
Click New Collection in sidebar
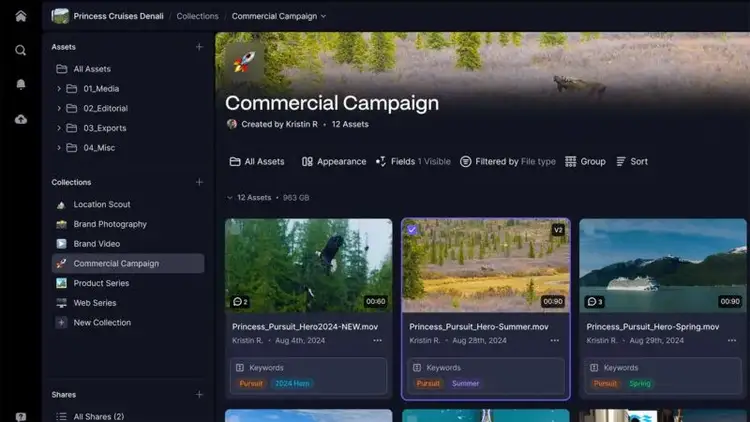coord(102,323)
